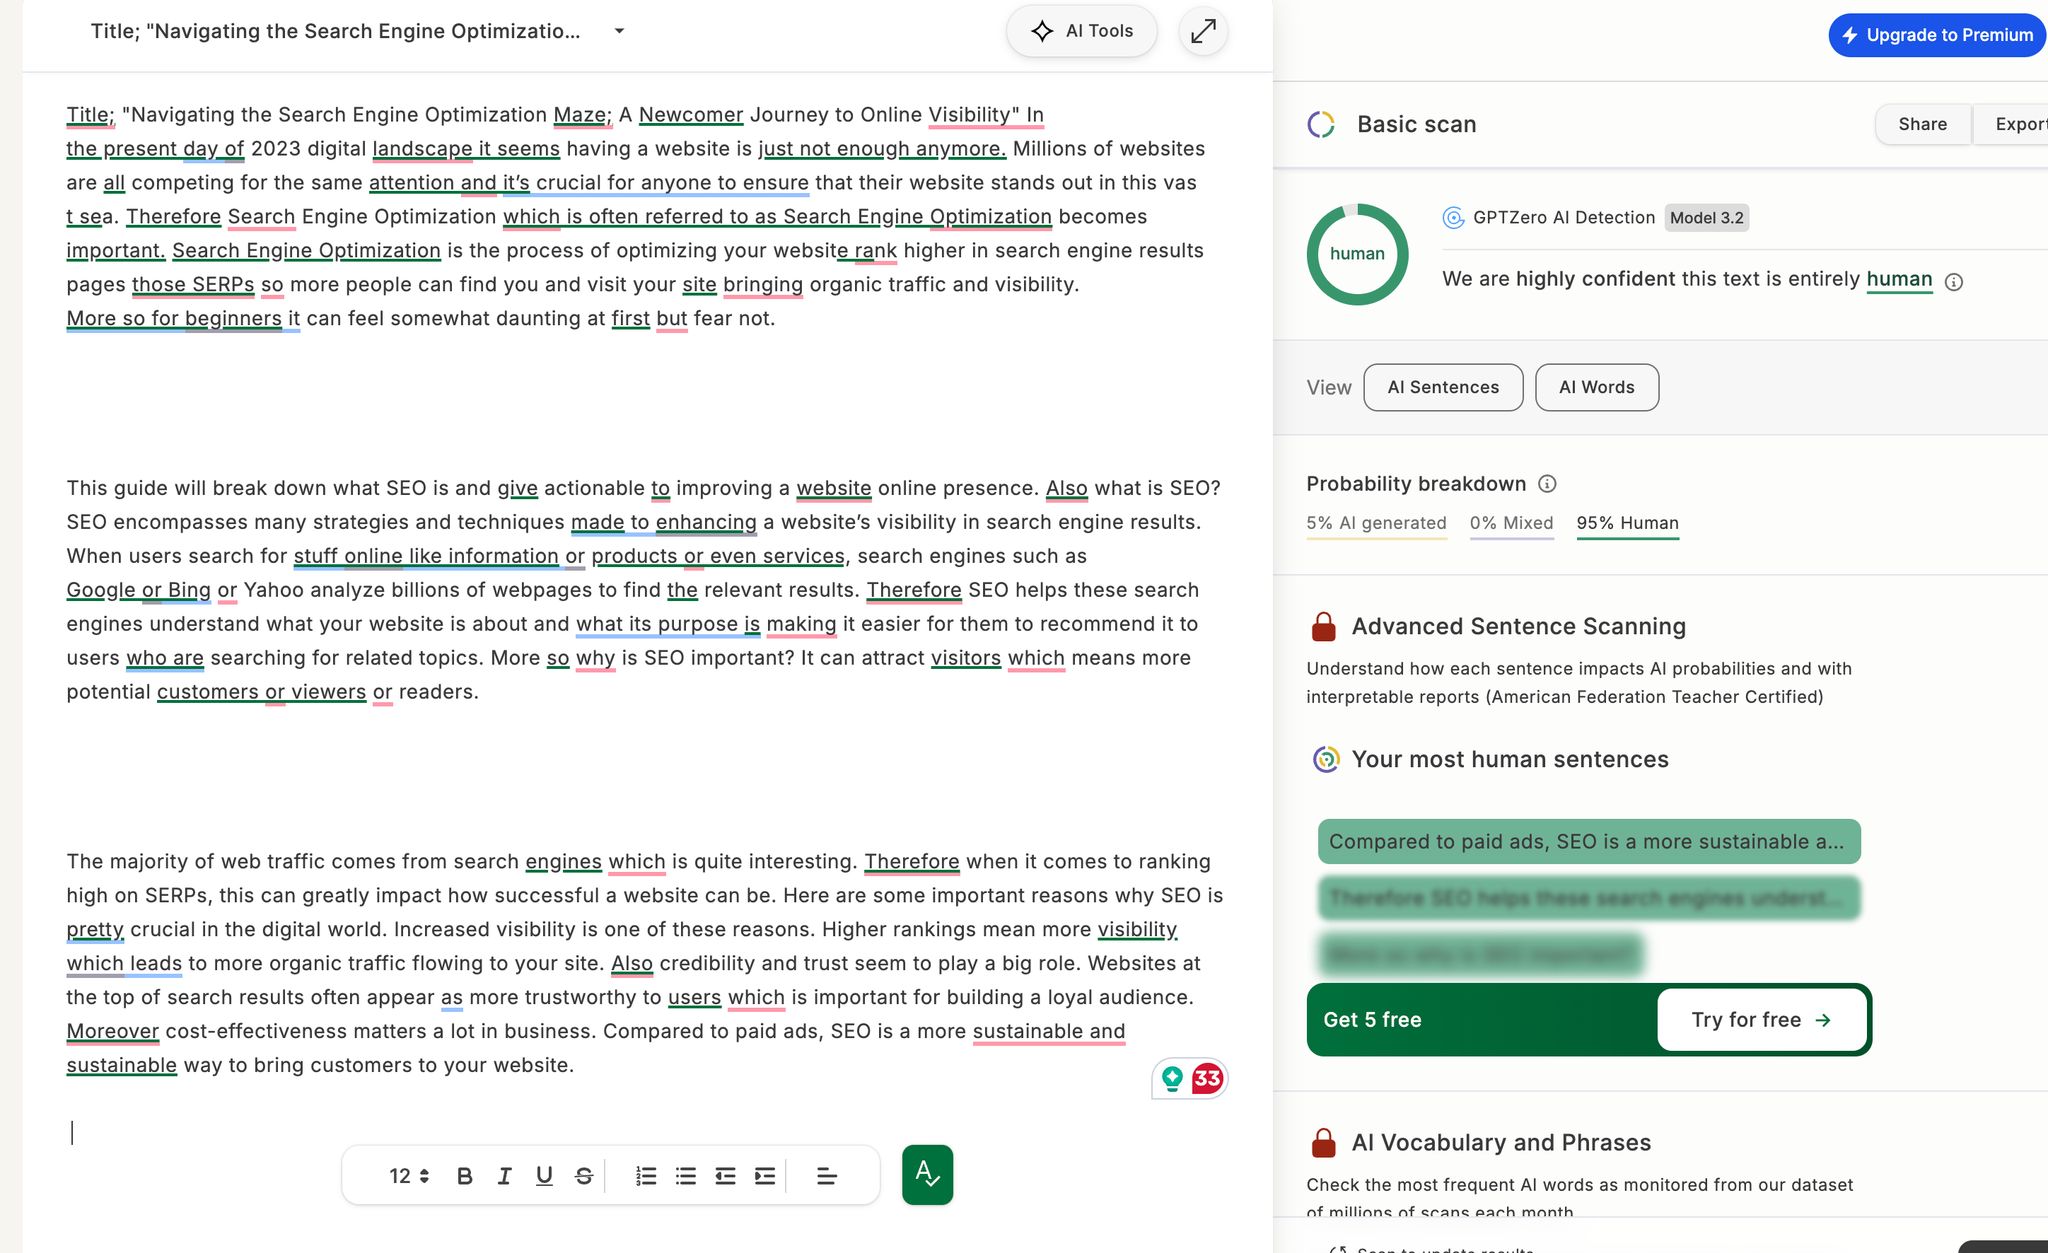
Task: Click the green spell-check button
Action: [927, 1175]
